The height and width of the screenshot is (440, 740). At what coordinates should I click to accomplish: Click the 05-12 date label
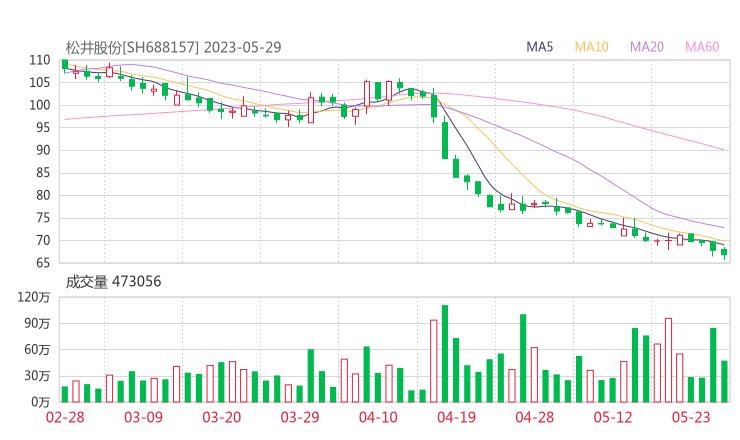pyautogui.click(x=613, y=417)
